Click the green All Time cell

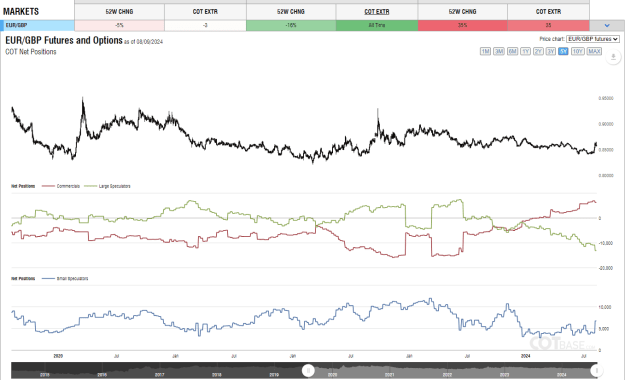(x=377, y=26)
